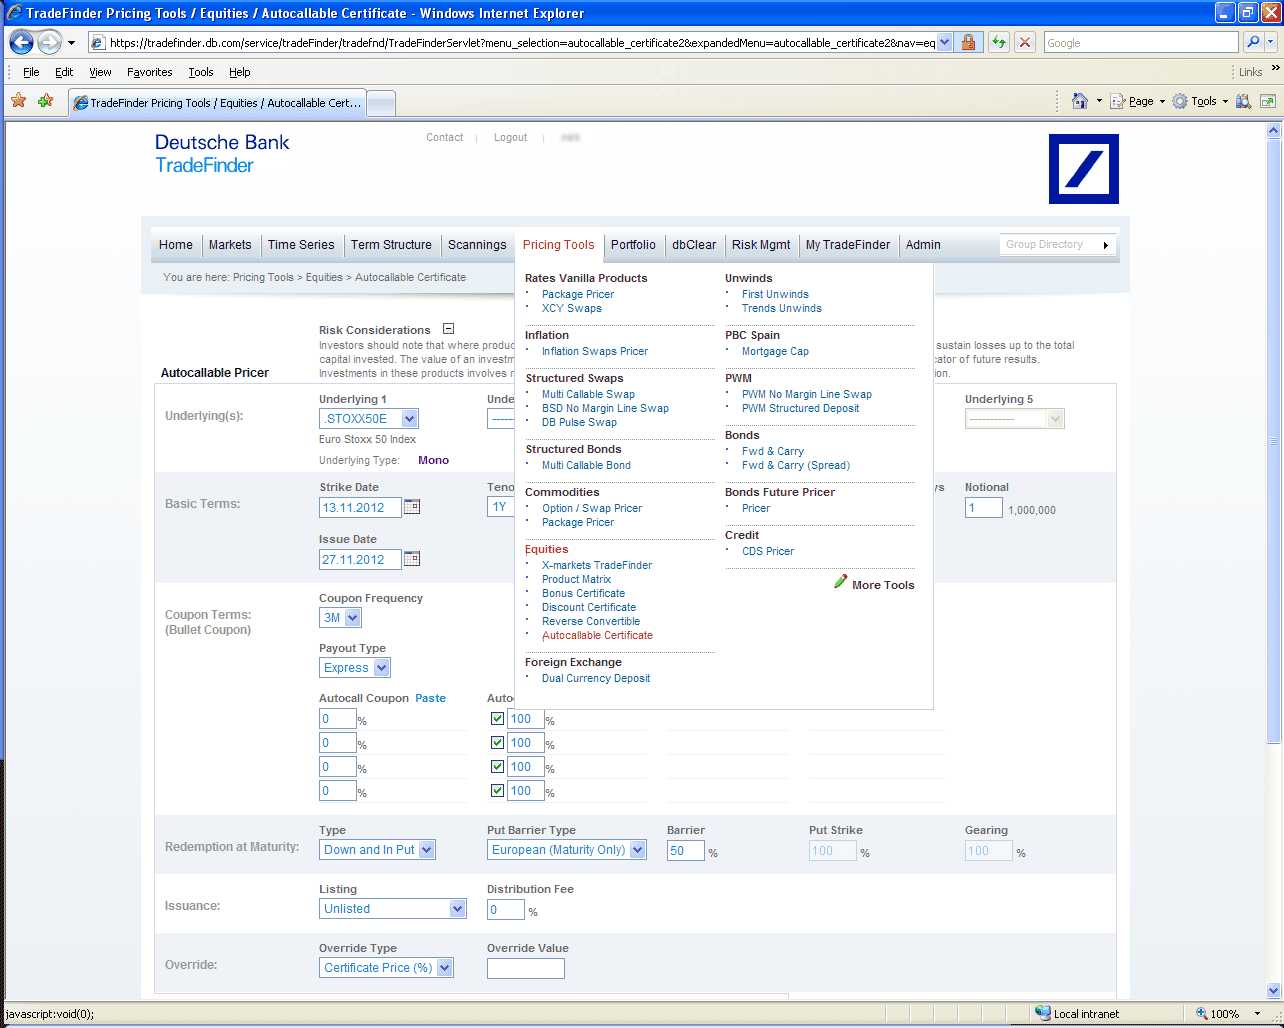This screenshot has height=1028, width=1284.
Task: Collapse the Risk Considerations section
Action: click(448, 329)
